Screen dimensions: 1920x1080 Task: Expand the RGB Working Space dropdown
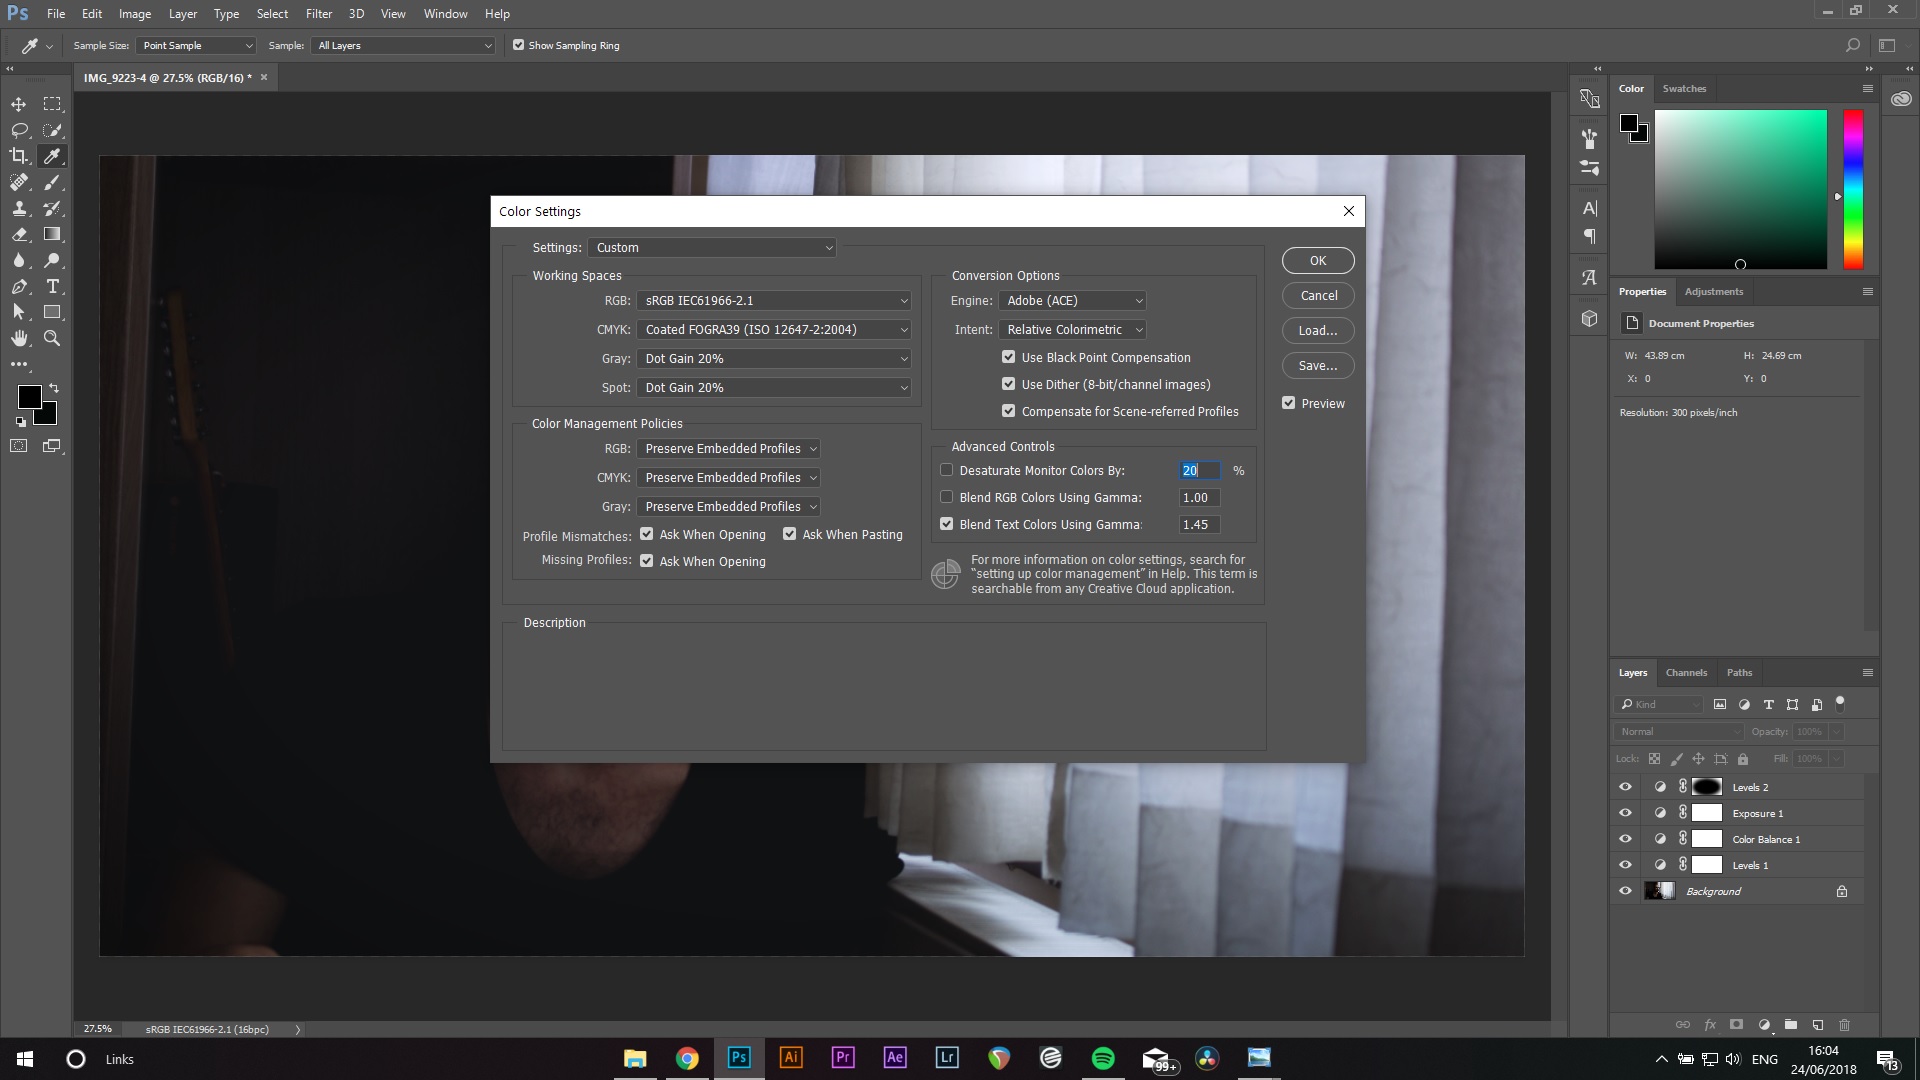click(x=902, y=299)
